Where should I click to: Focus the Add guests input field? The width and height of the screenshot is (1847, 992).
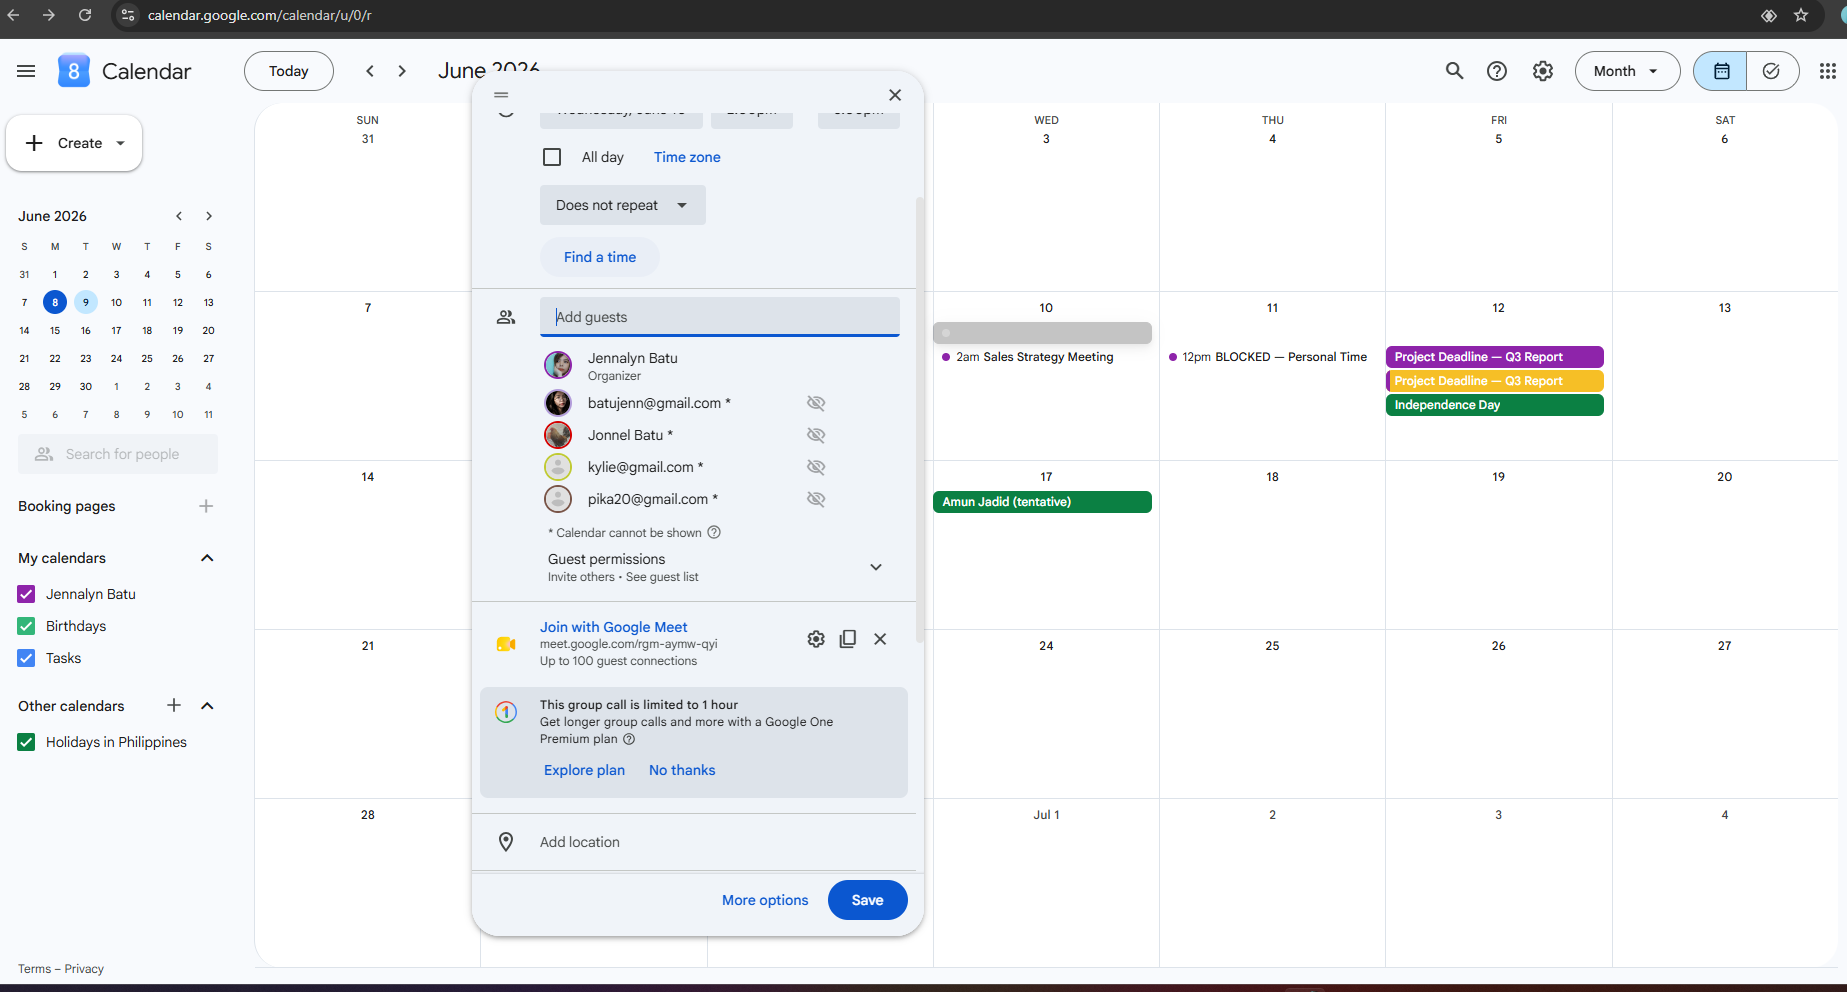pyautogui.click(x=720, y=317)
